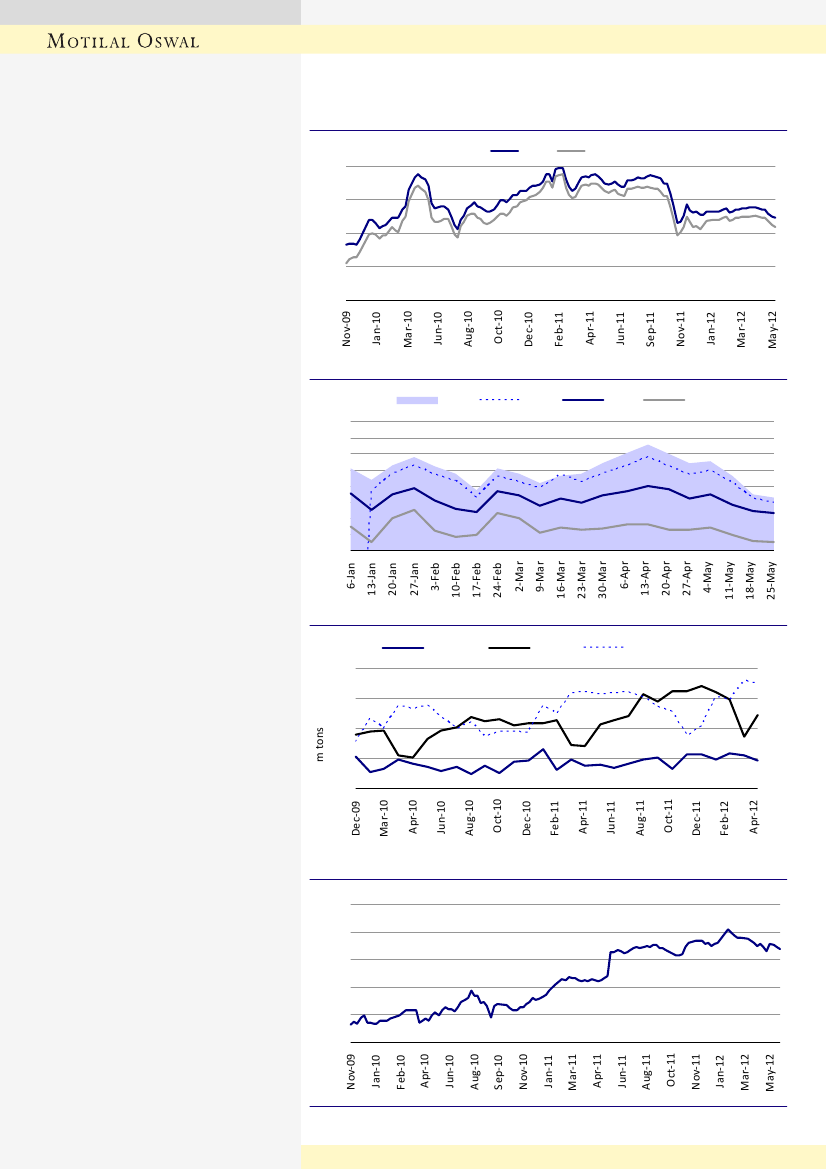Click the Feb-11 label on top chart axis
The image size is (826, 1169).
pyautogui.click(x=560, y=329)
